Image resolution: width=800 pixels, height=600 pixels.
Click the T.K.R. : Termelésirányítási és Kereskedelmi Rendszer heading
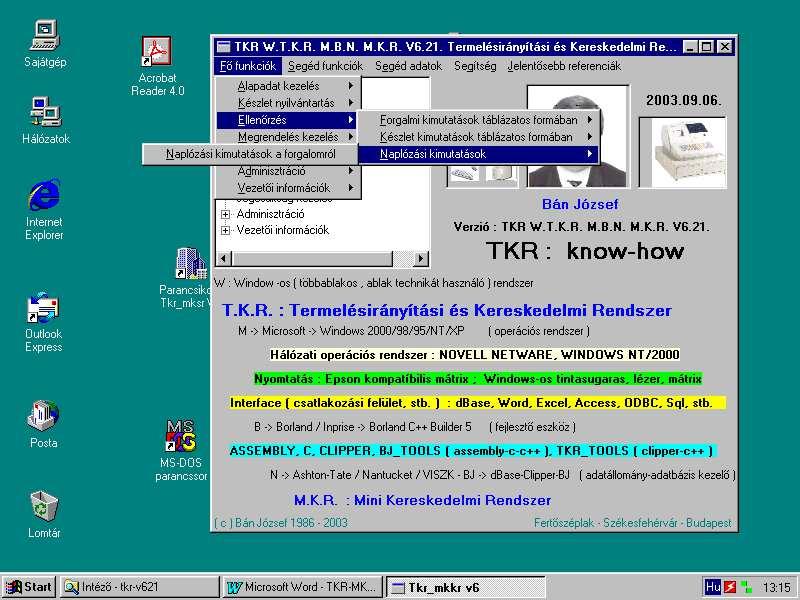[447, 310]
